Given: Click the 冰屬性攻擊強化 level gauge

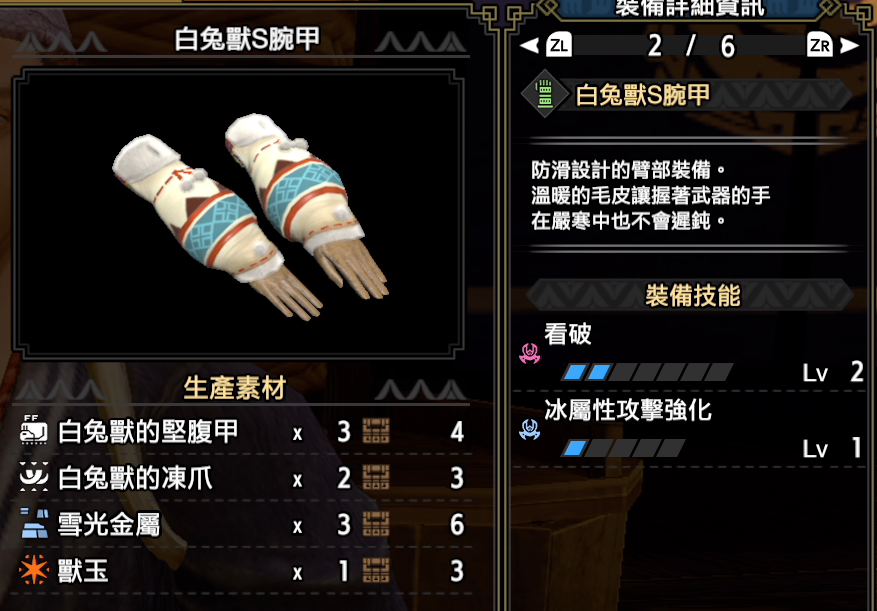Looking at the screenshot, I should coord(623,448).
